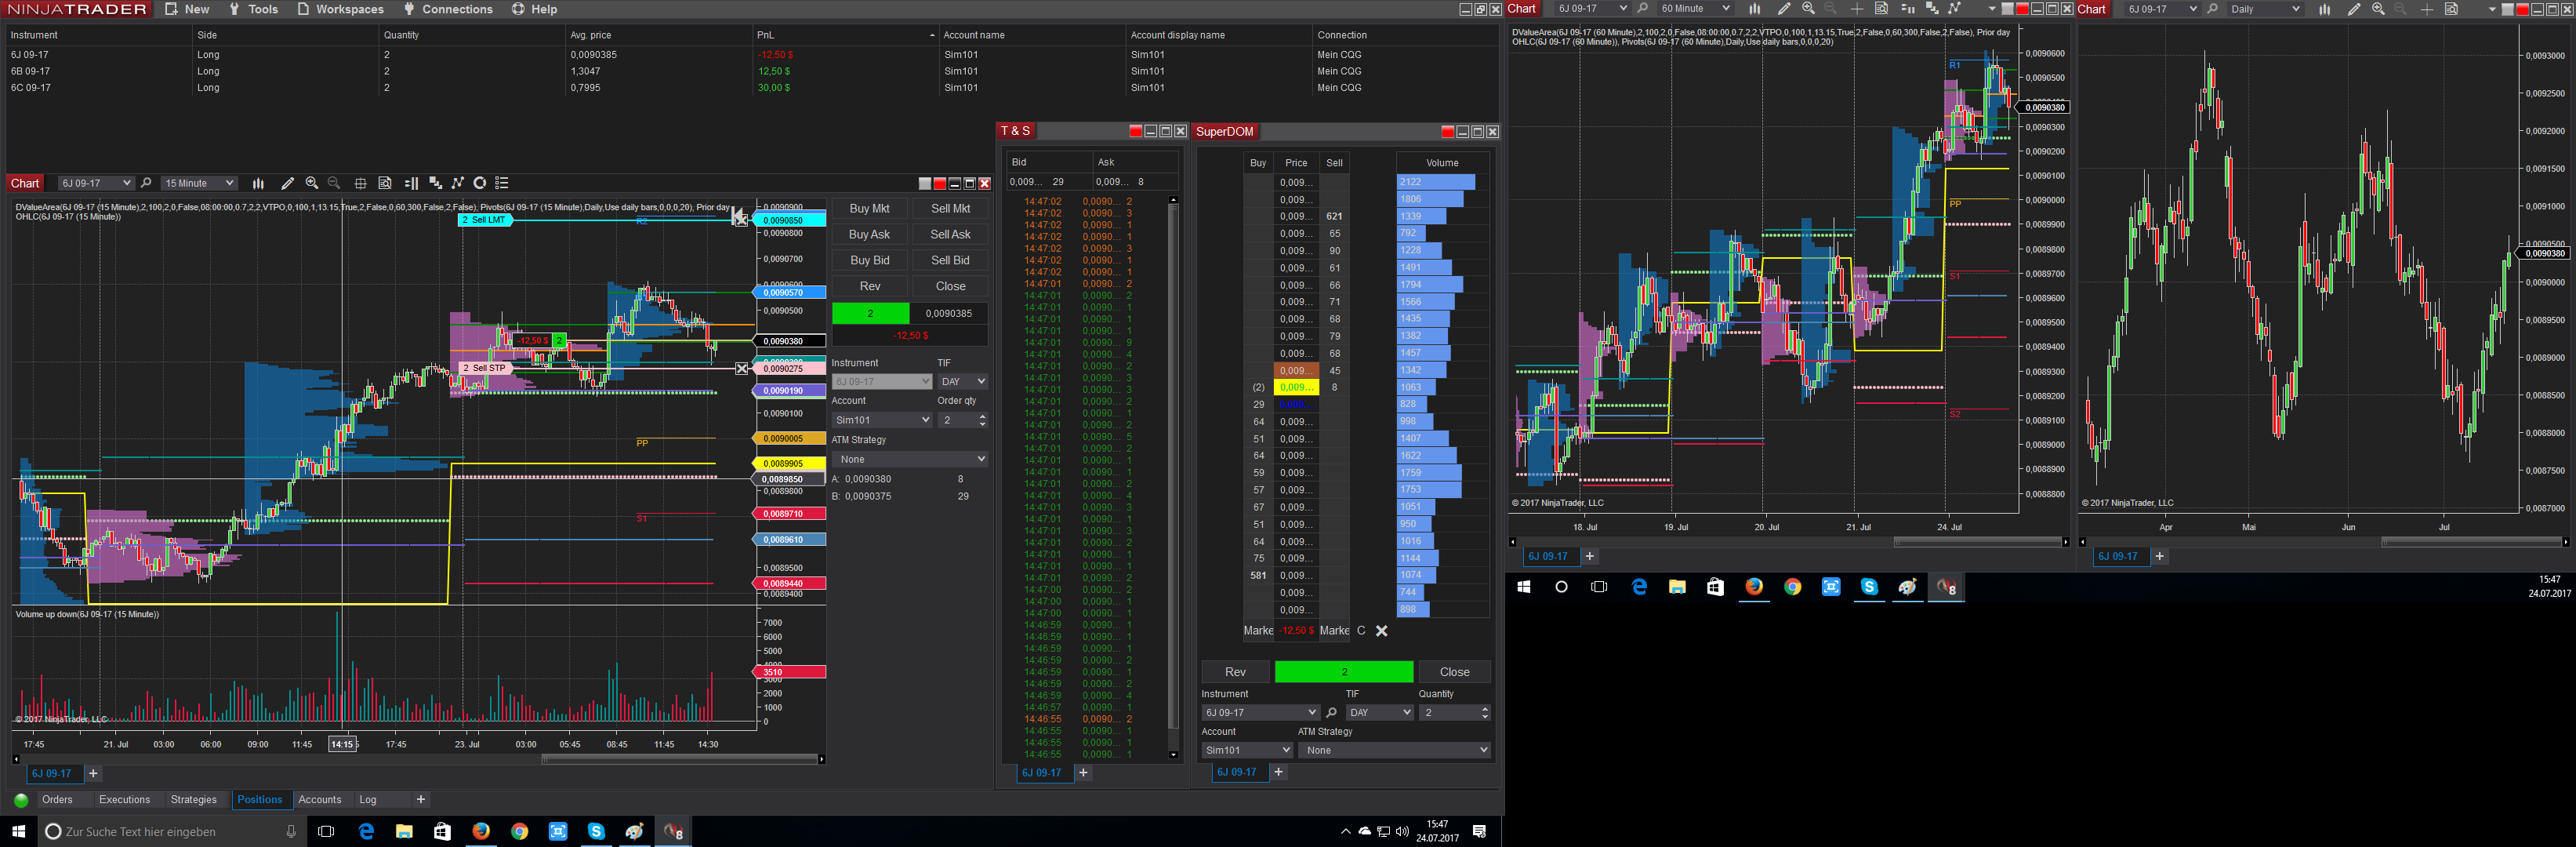Add new tab beside 6J 09-17 in SuperDOM
2576x847 pixels.
(x=1278, y=772)
